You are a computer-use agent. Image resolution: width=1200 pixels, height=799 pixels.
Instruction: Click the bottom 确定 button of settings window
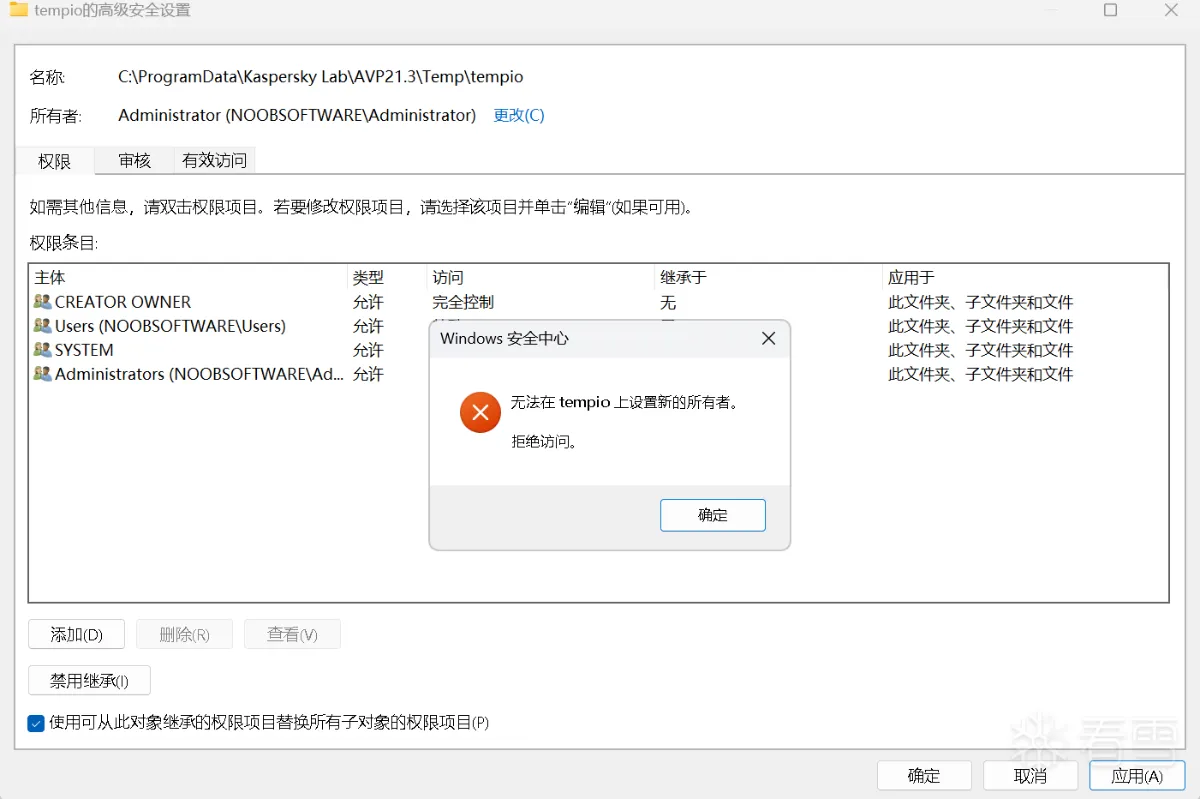pos(924,775)
